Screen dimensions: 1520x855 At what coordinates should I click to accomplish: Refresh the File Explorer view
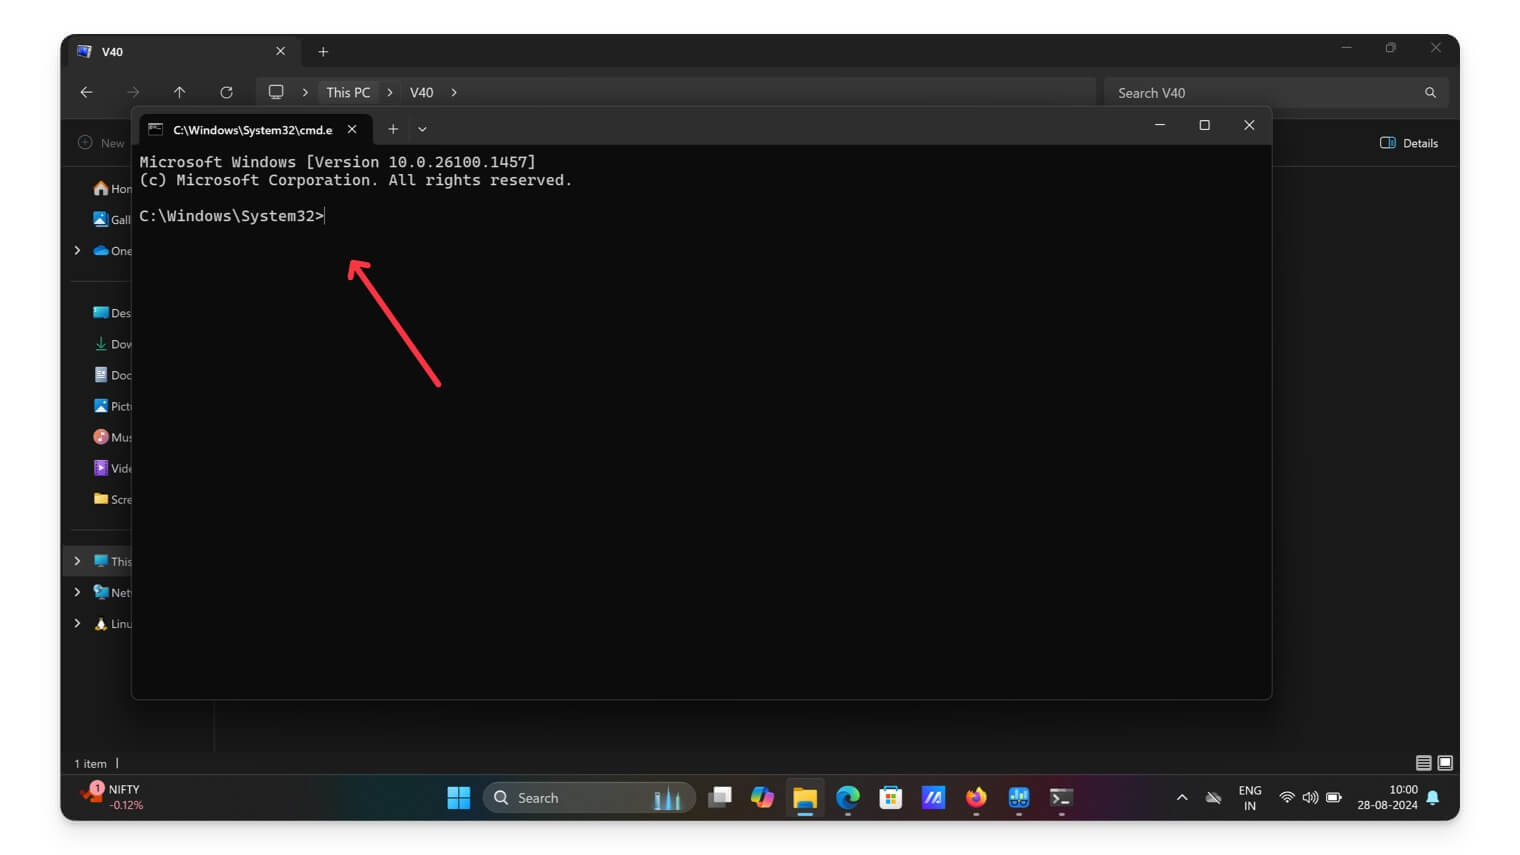227,92
